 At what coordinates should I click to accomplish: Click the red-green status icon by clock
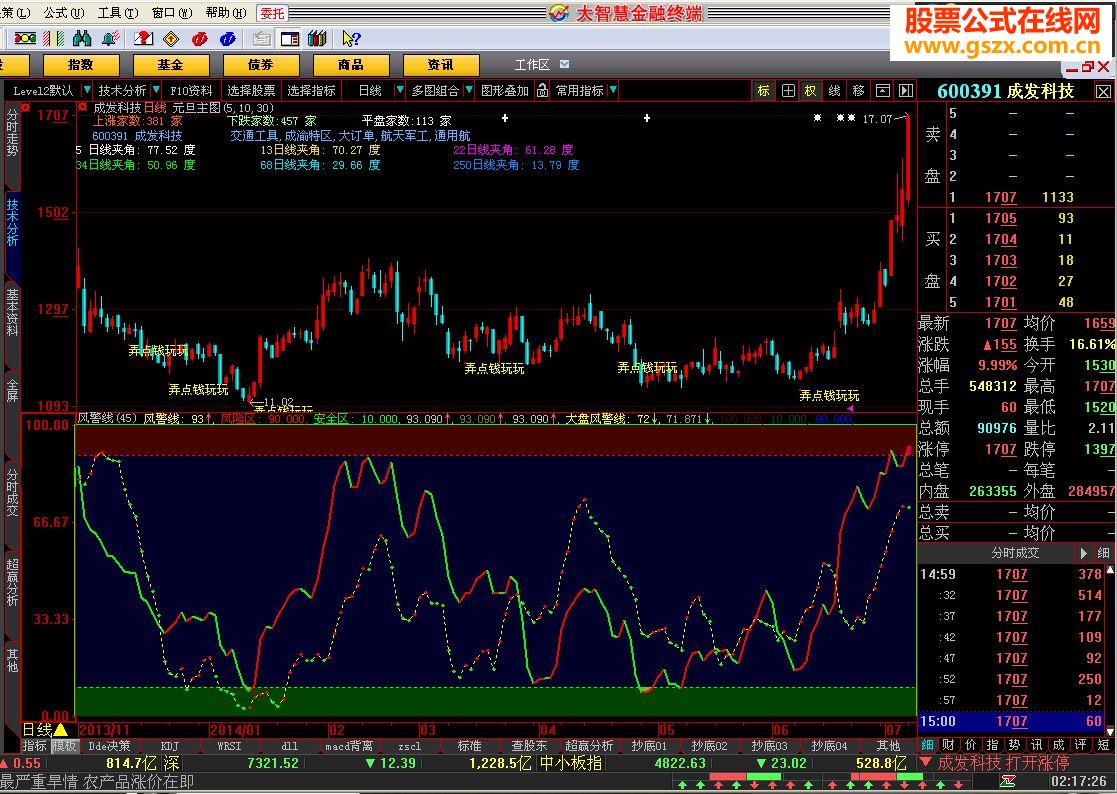(x=1008, y=781)
